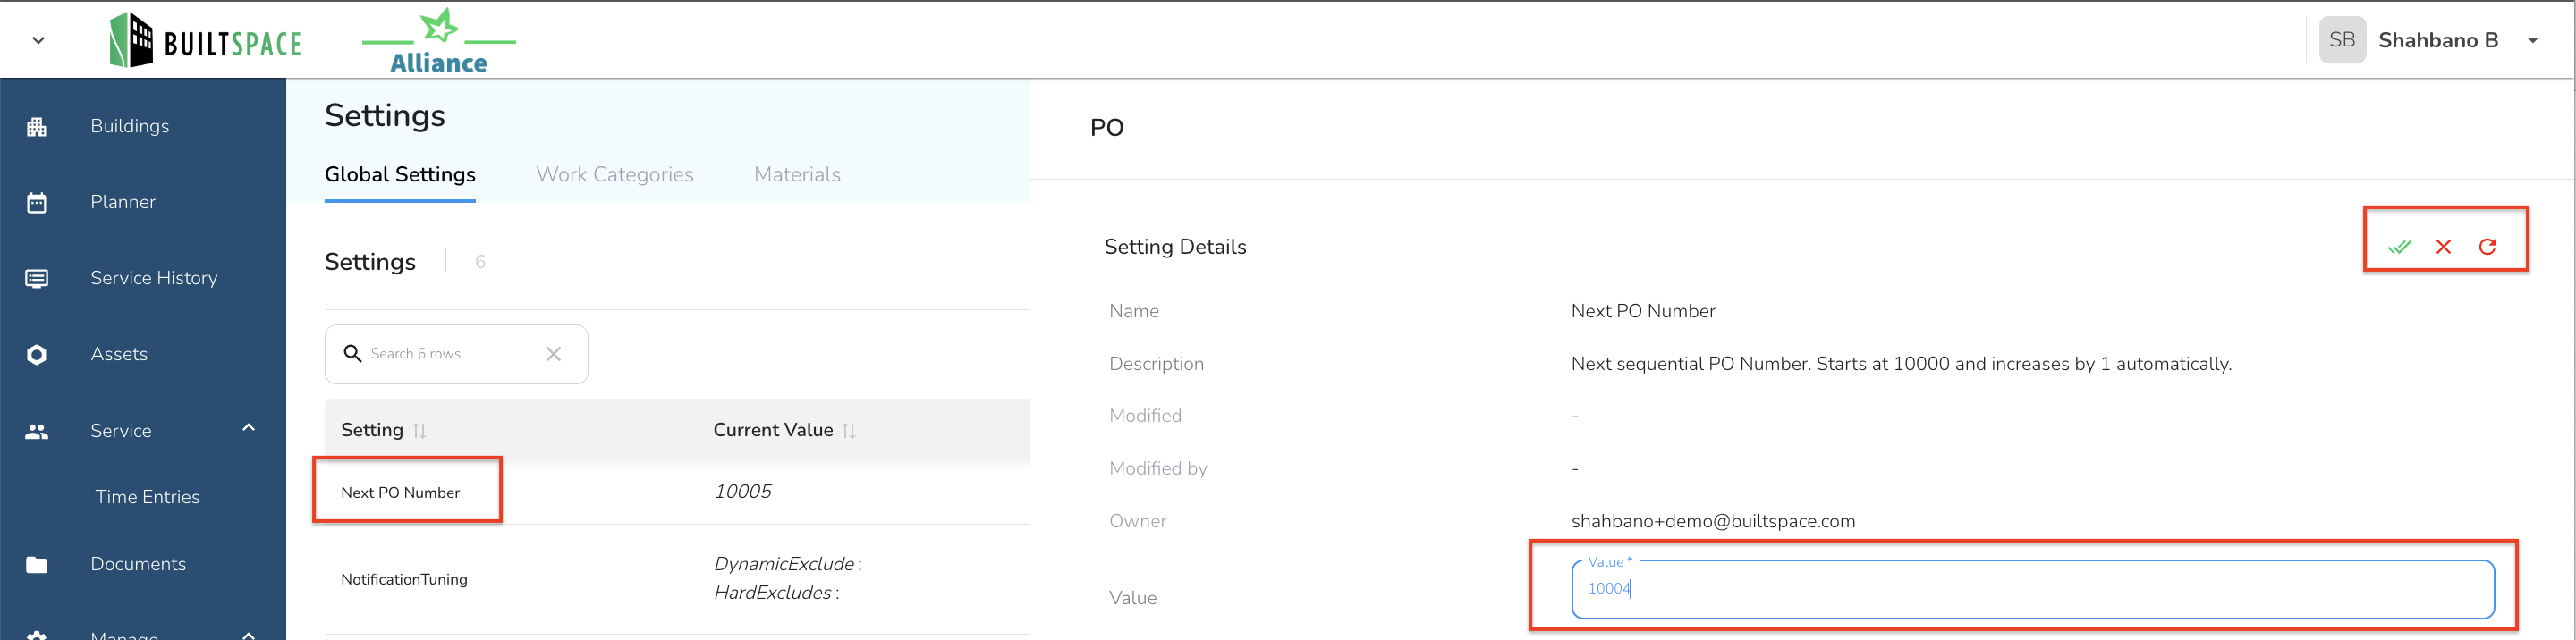
Task: Open Assets in the sidebar
Action: coord(119,354)
